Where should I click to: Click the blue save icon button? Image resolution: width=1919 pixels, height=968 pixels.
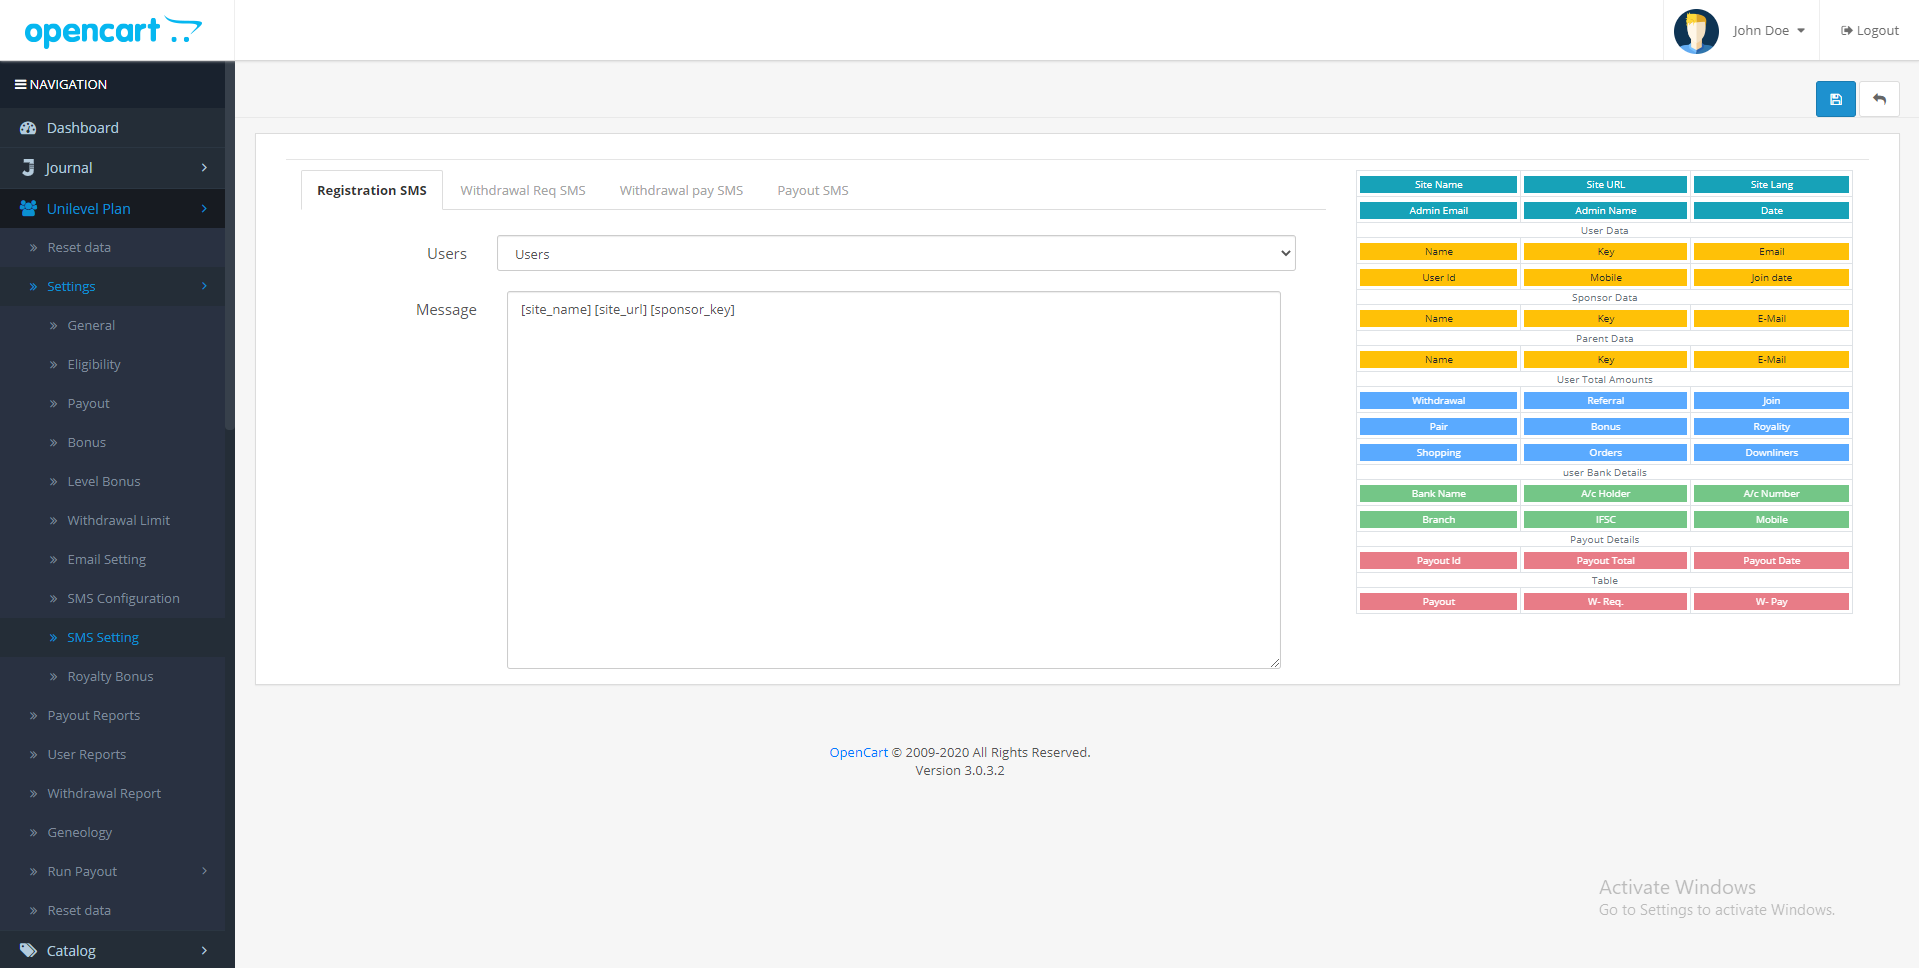tap(1835, 99)
